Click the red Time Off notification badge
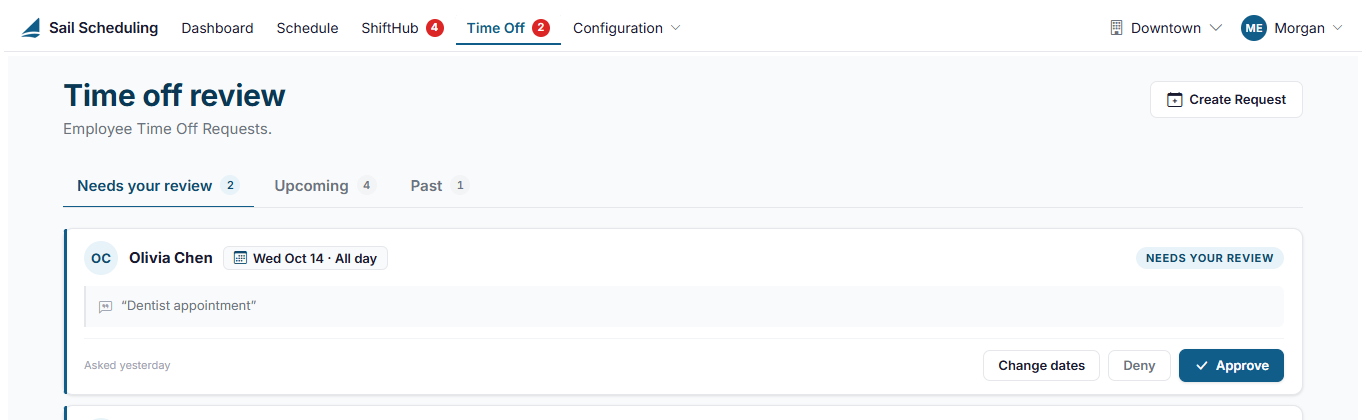 pos(541,28)
